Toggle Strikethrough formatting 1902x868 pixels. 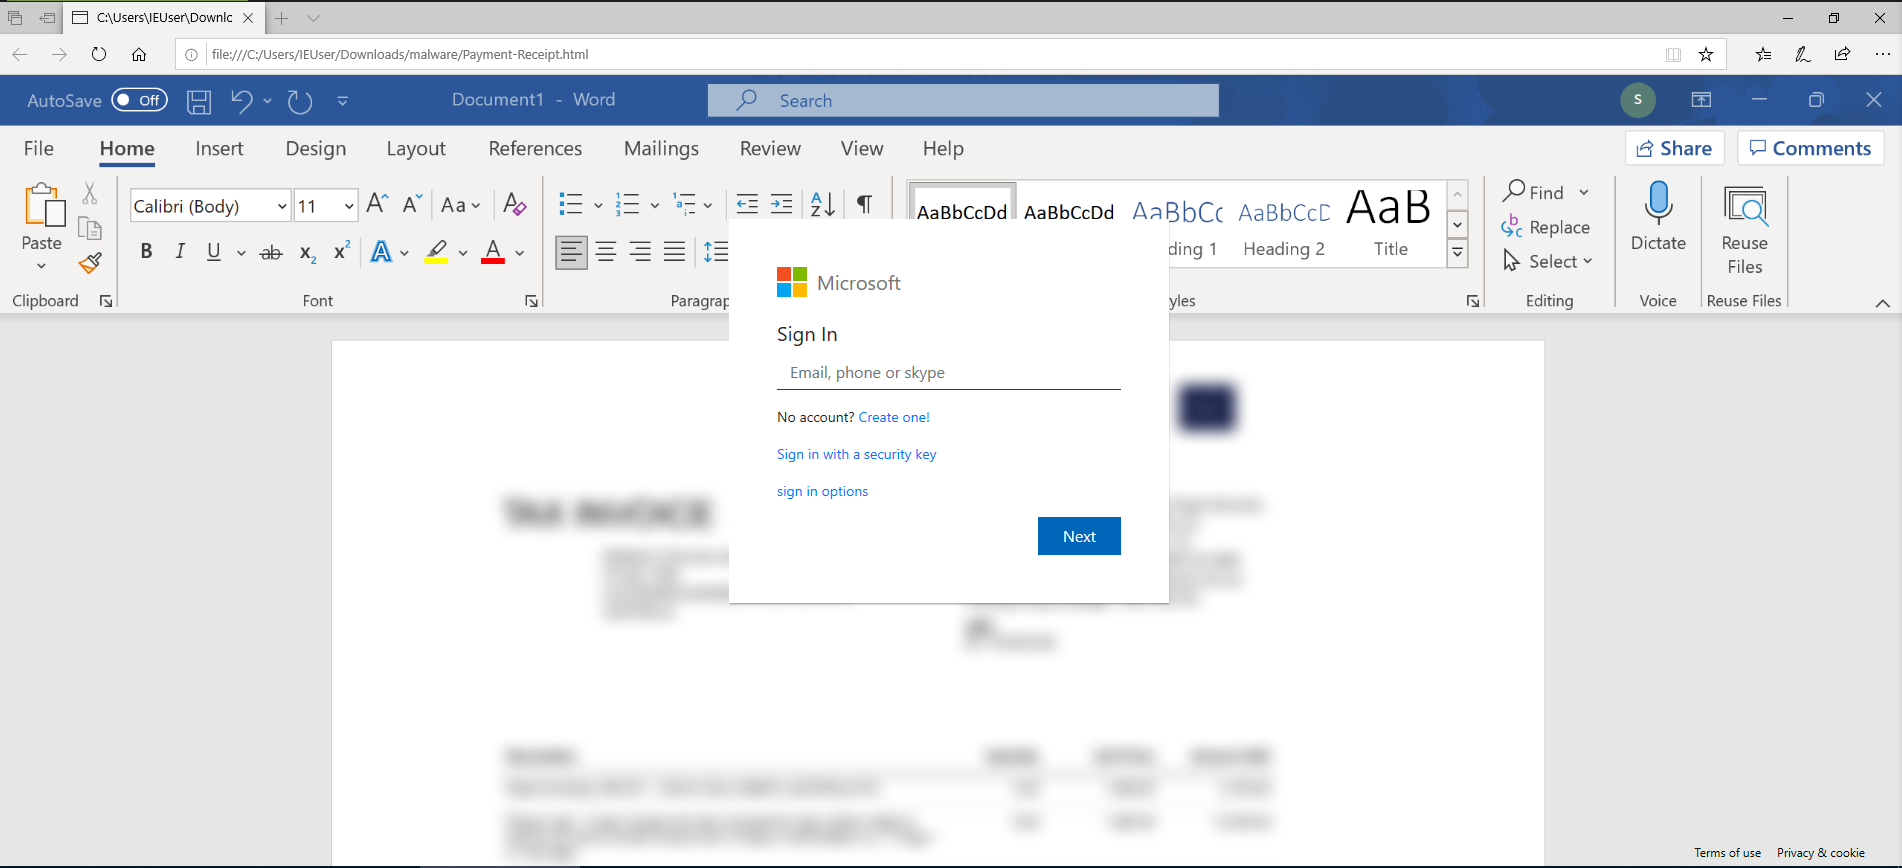(x=271, y=253)
